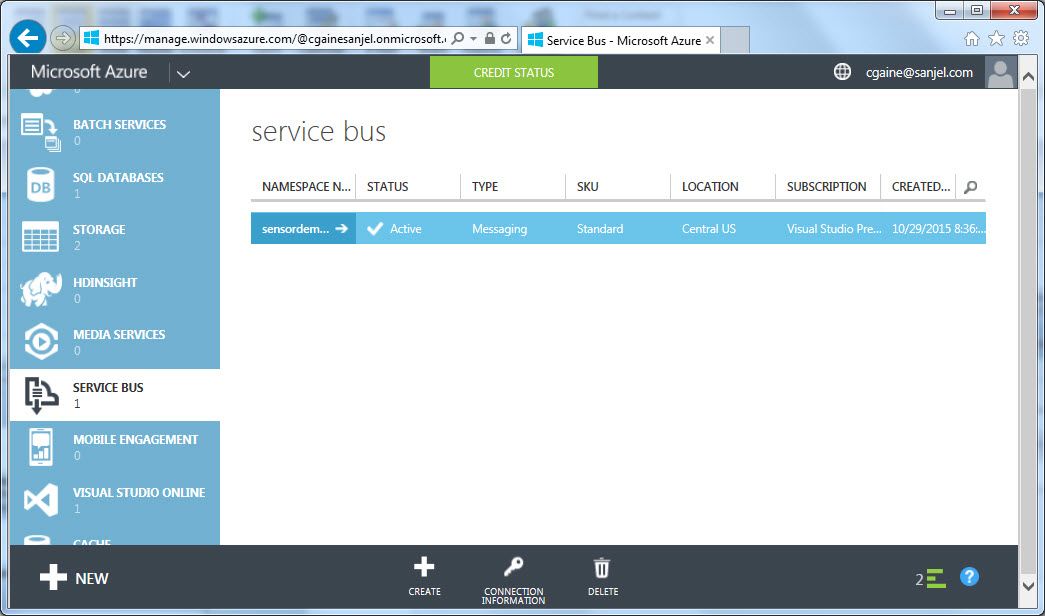Sort by SUBSCRIPTION column header
This screenshot has width=1045, height=616.
828,187
